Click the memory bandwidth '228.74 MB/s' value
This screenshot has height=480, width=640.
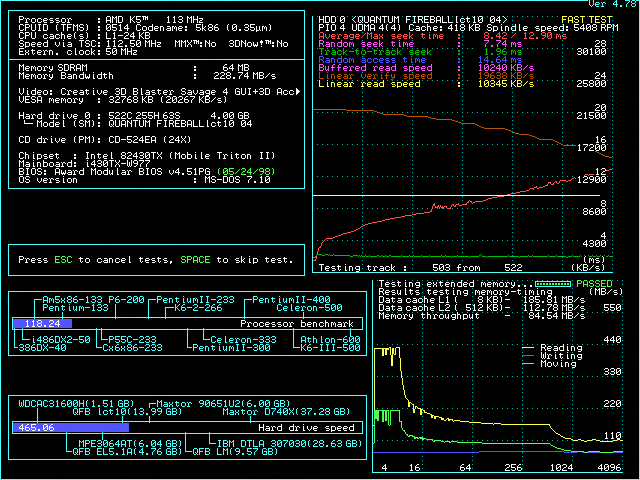(x=244, y=76)
